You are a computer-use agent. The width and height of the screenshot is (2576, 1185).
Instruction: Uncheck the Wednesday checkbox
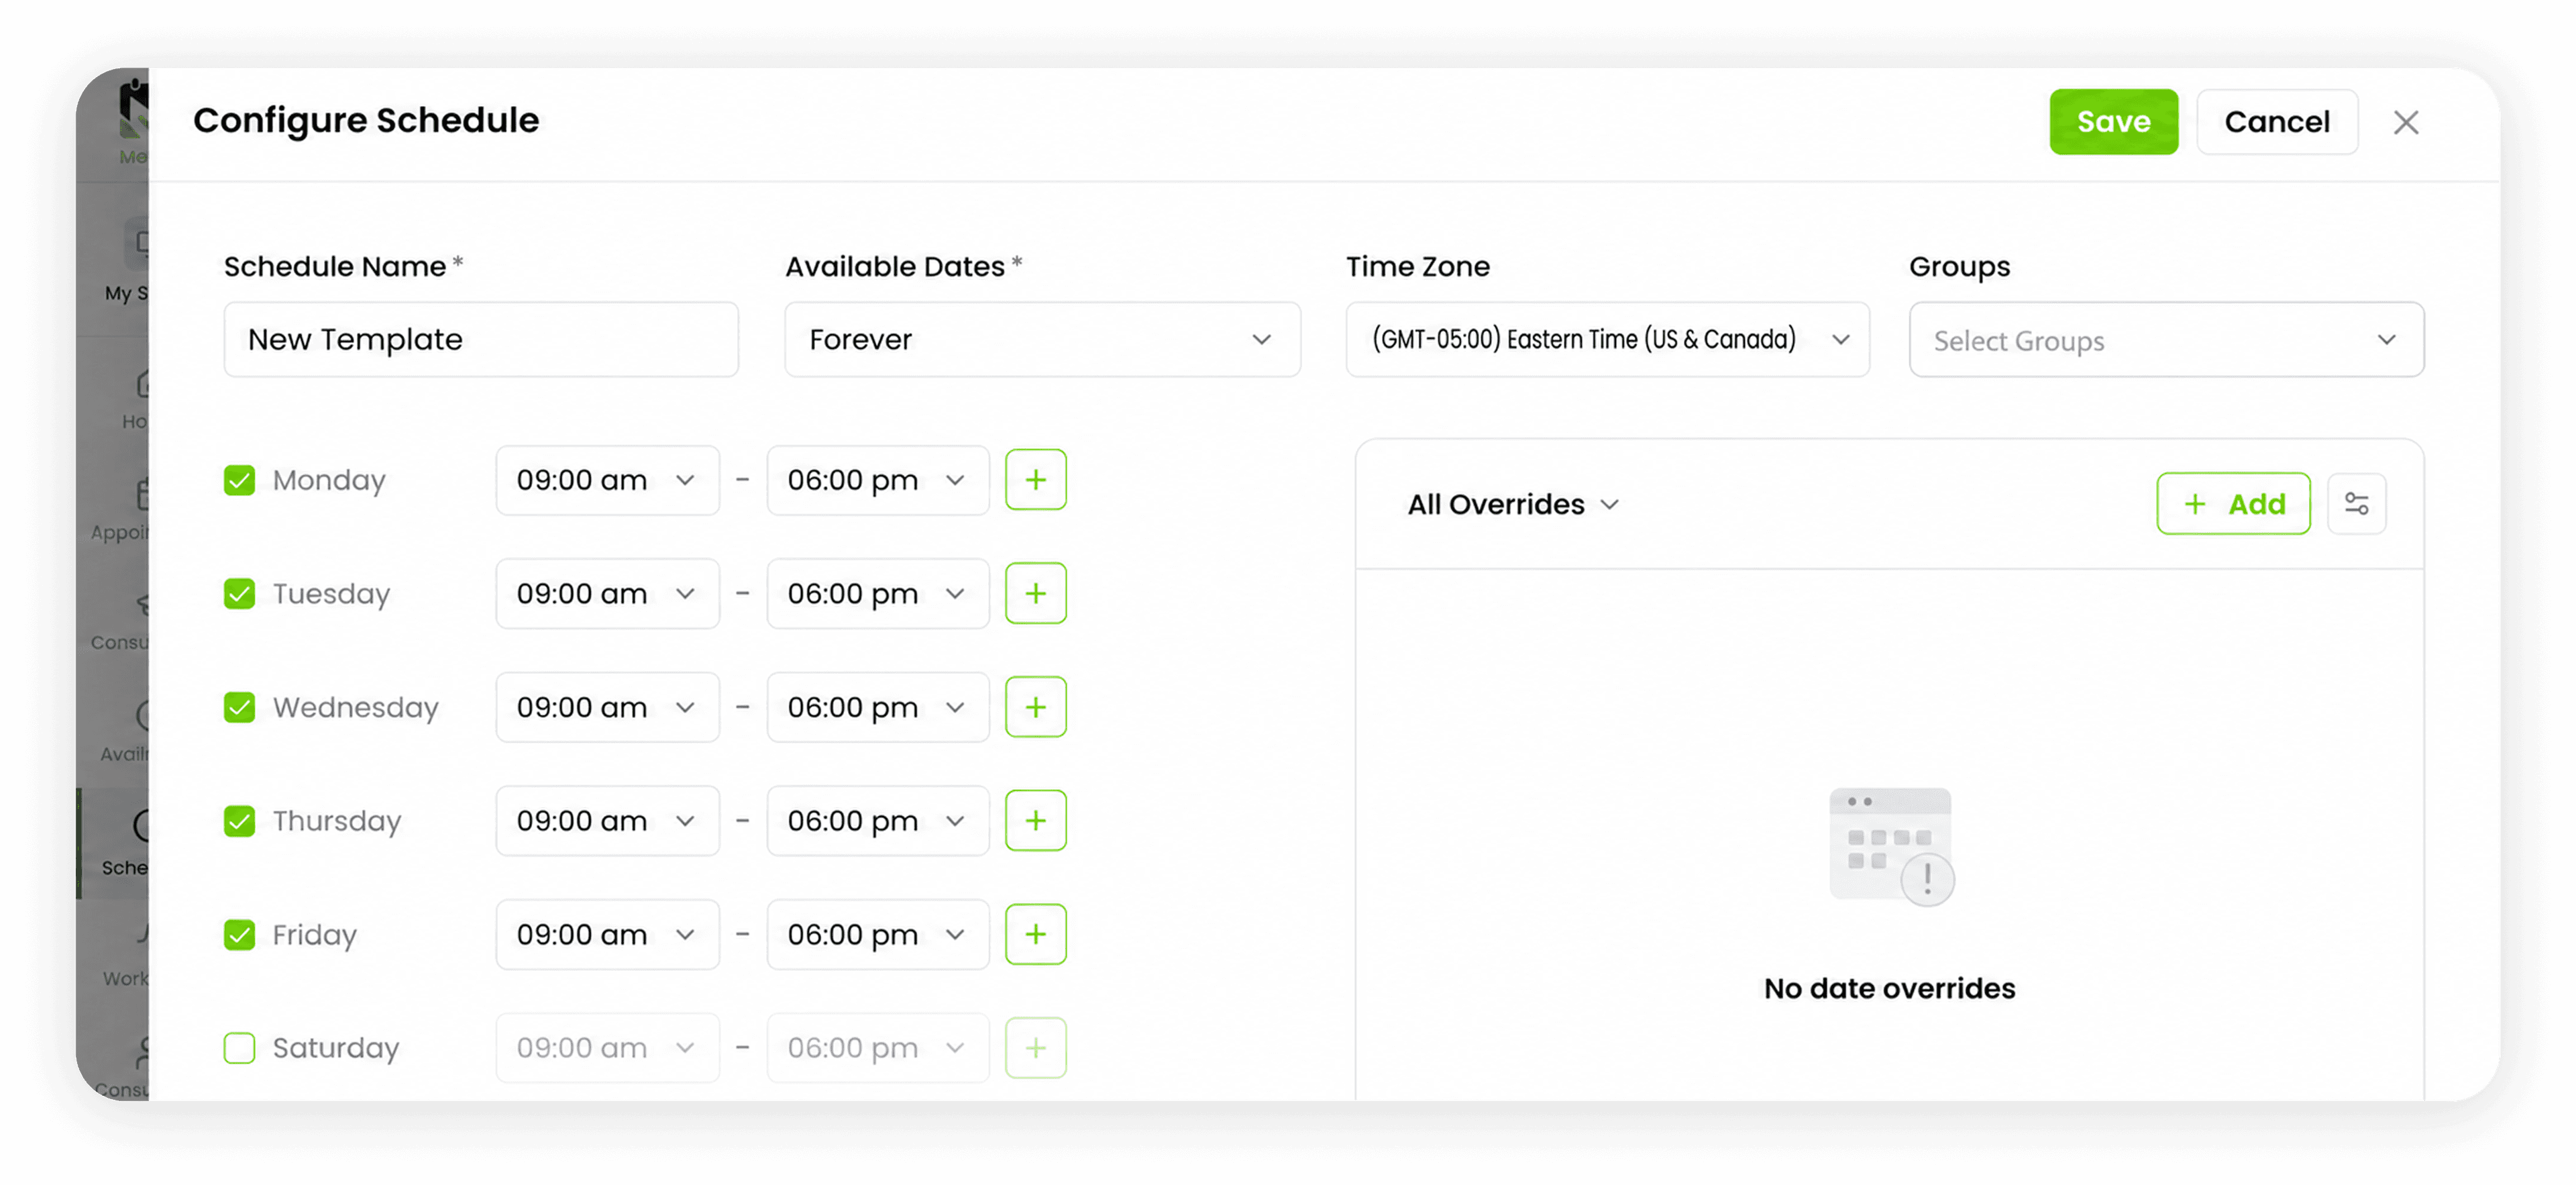pyautogui.click(x=239, y=707)
